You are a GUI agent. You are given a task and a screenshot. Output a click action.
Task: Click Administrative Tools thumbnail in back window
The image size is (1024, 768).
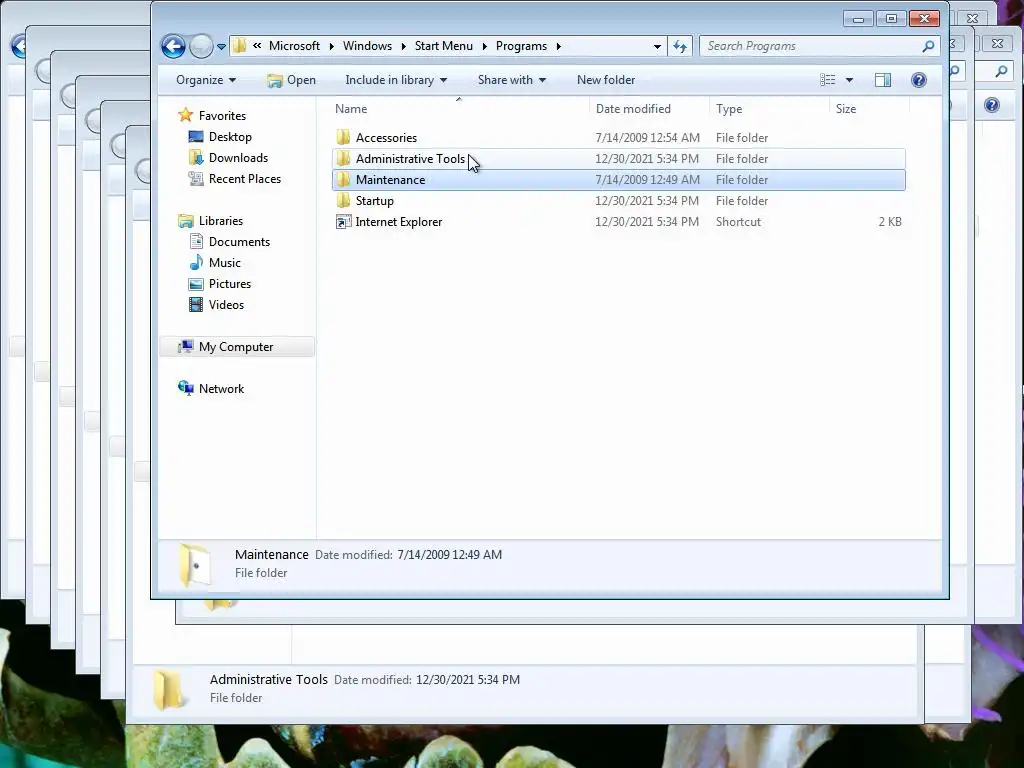click(x=168, y=690)
